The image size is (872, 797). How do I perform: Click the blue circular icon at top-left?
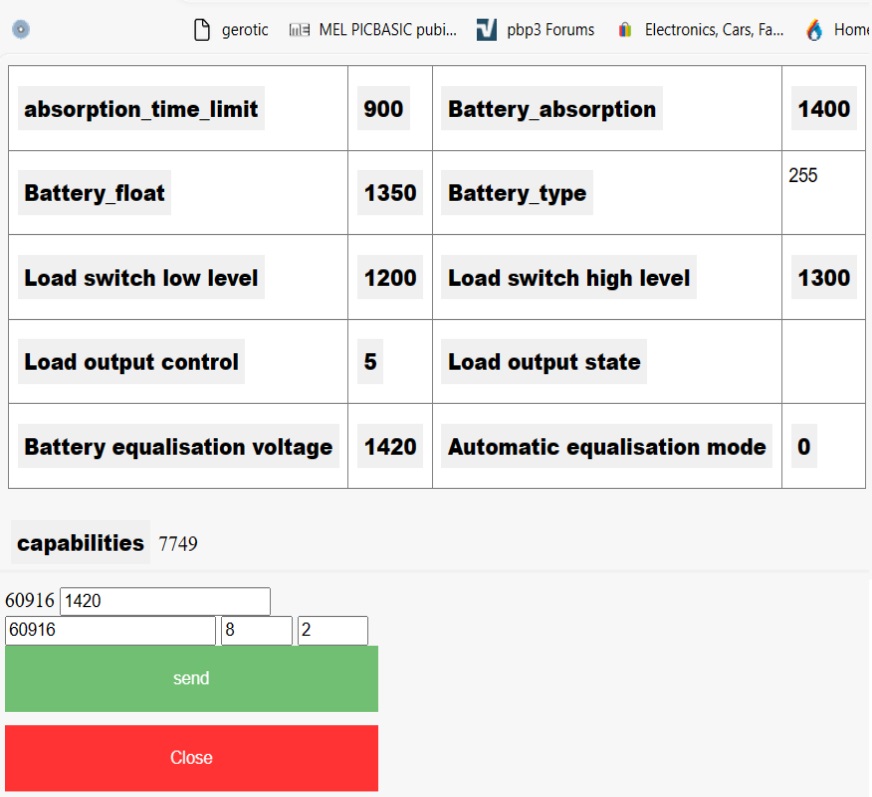20,29
